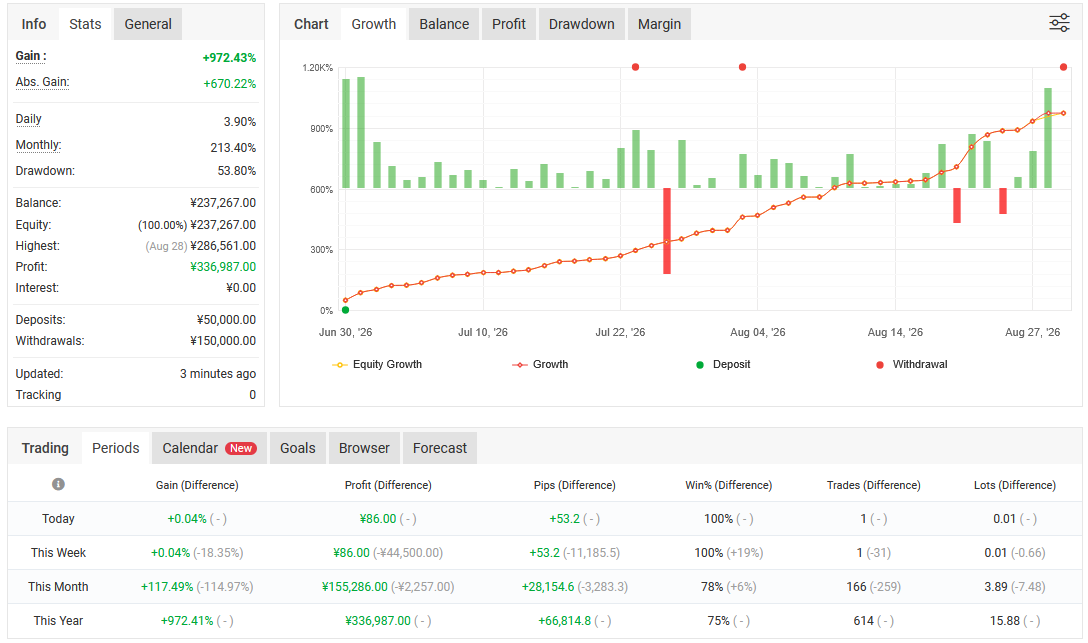
Task: Click the info icon in Periods table
Action: 58,484
